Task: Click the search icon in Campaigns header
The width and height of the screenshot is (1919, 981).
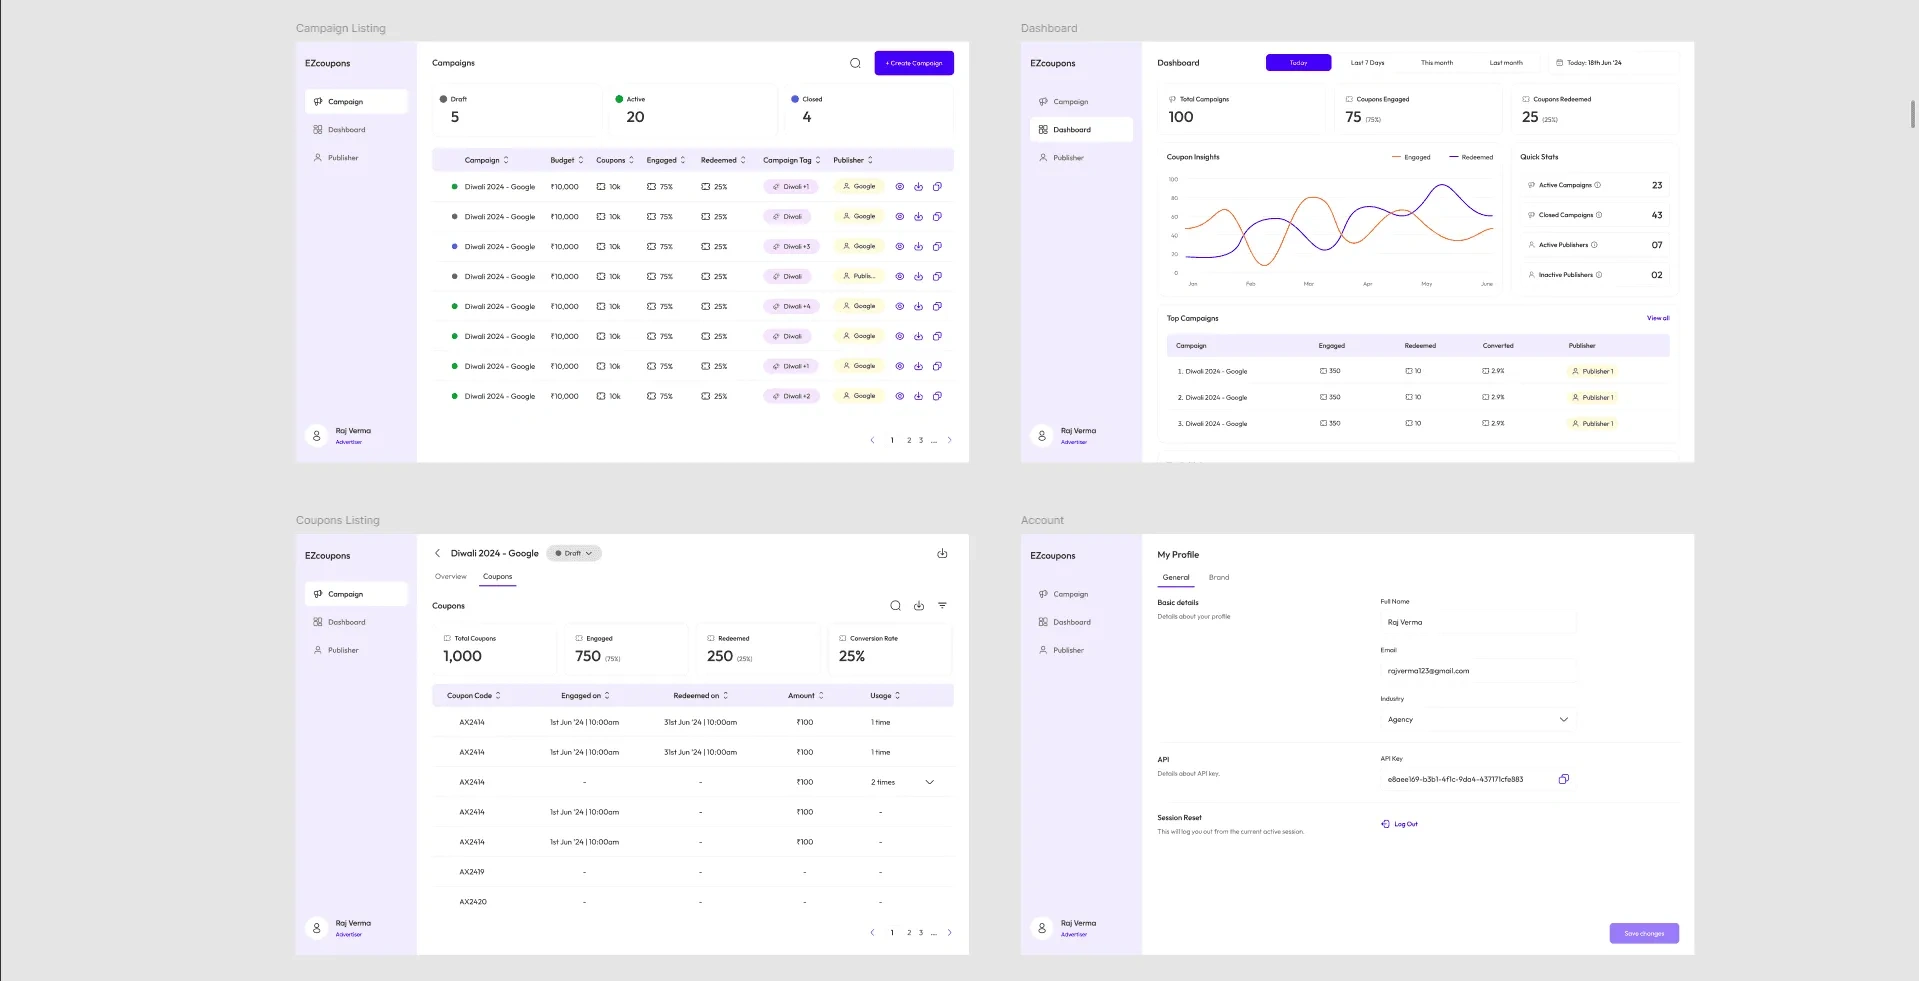Action: (x=855, y=63)
